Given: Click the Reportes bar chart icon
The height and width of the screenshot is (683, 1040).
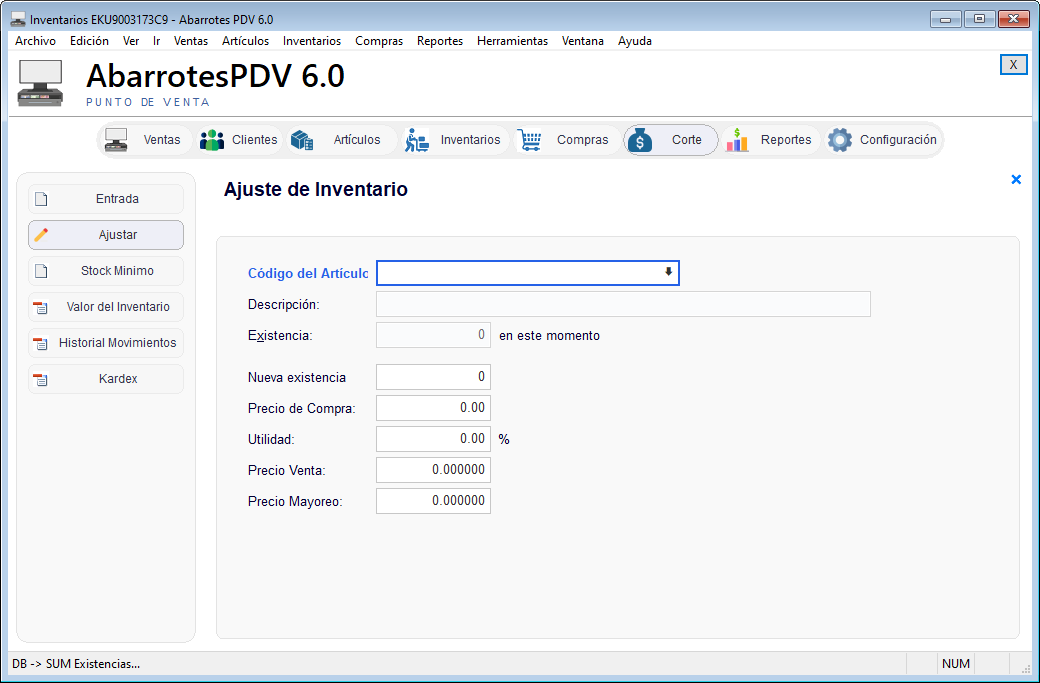Looking at the screenshot, I should pos(737,140).
